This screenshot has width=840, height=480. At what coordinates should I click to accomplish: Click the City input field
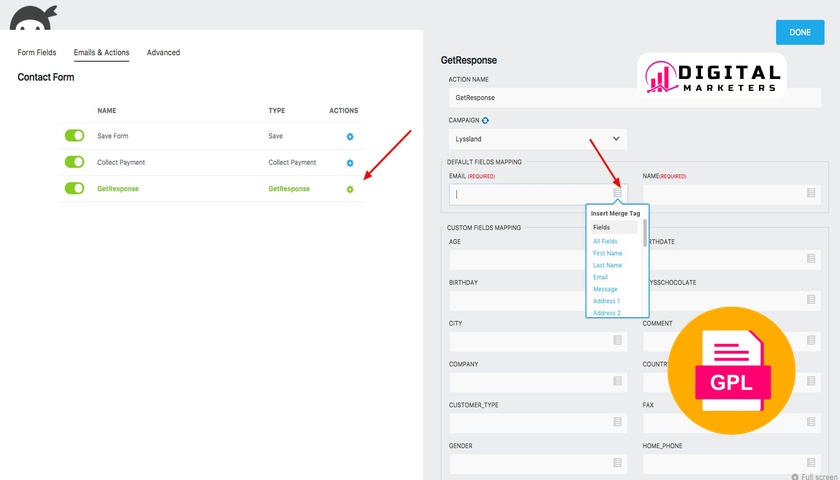pos(538,342)
